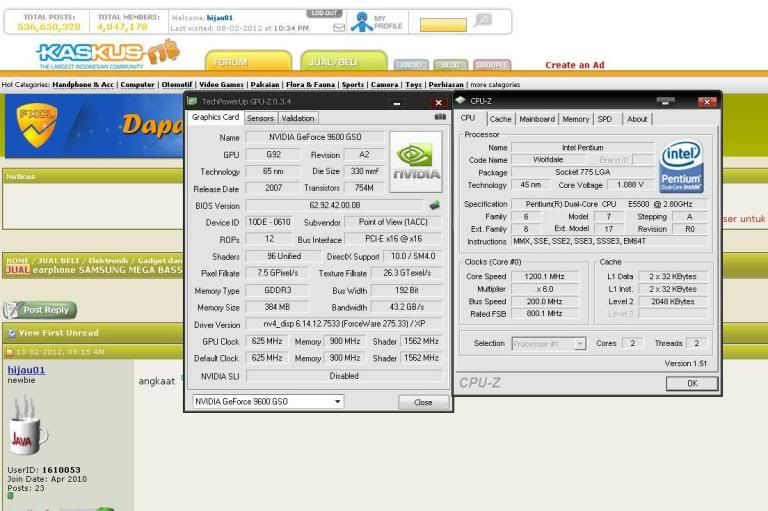
Task: Click the FXCL shield banner logo
Action: pyautogui.click(x=37, y=125)
